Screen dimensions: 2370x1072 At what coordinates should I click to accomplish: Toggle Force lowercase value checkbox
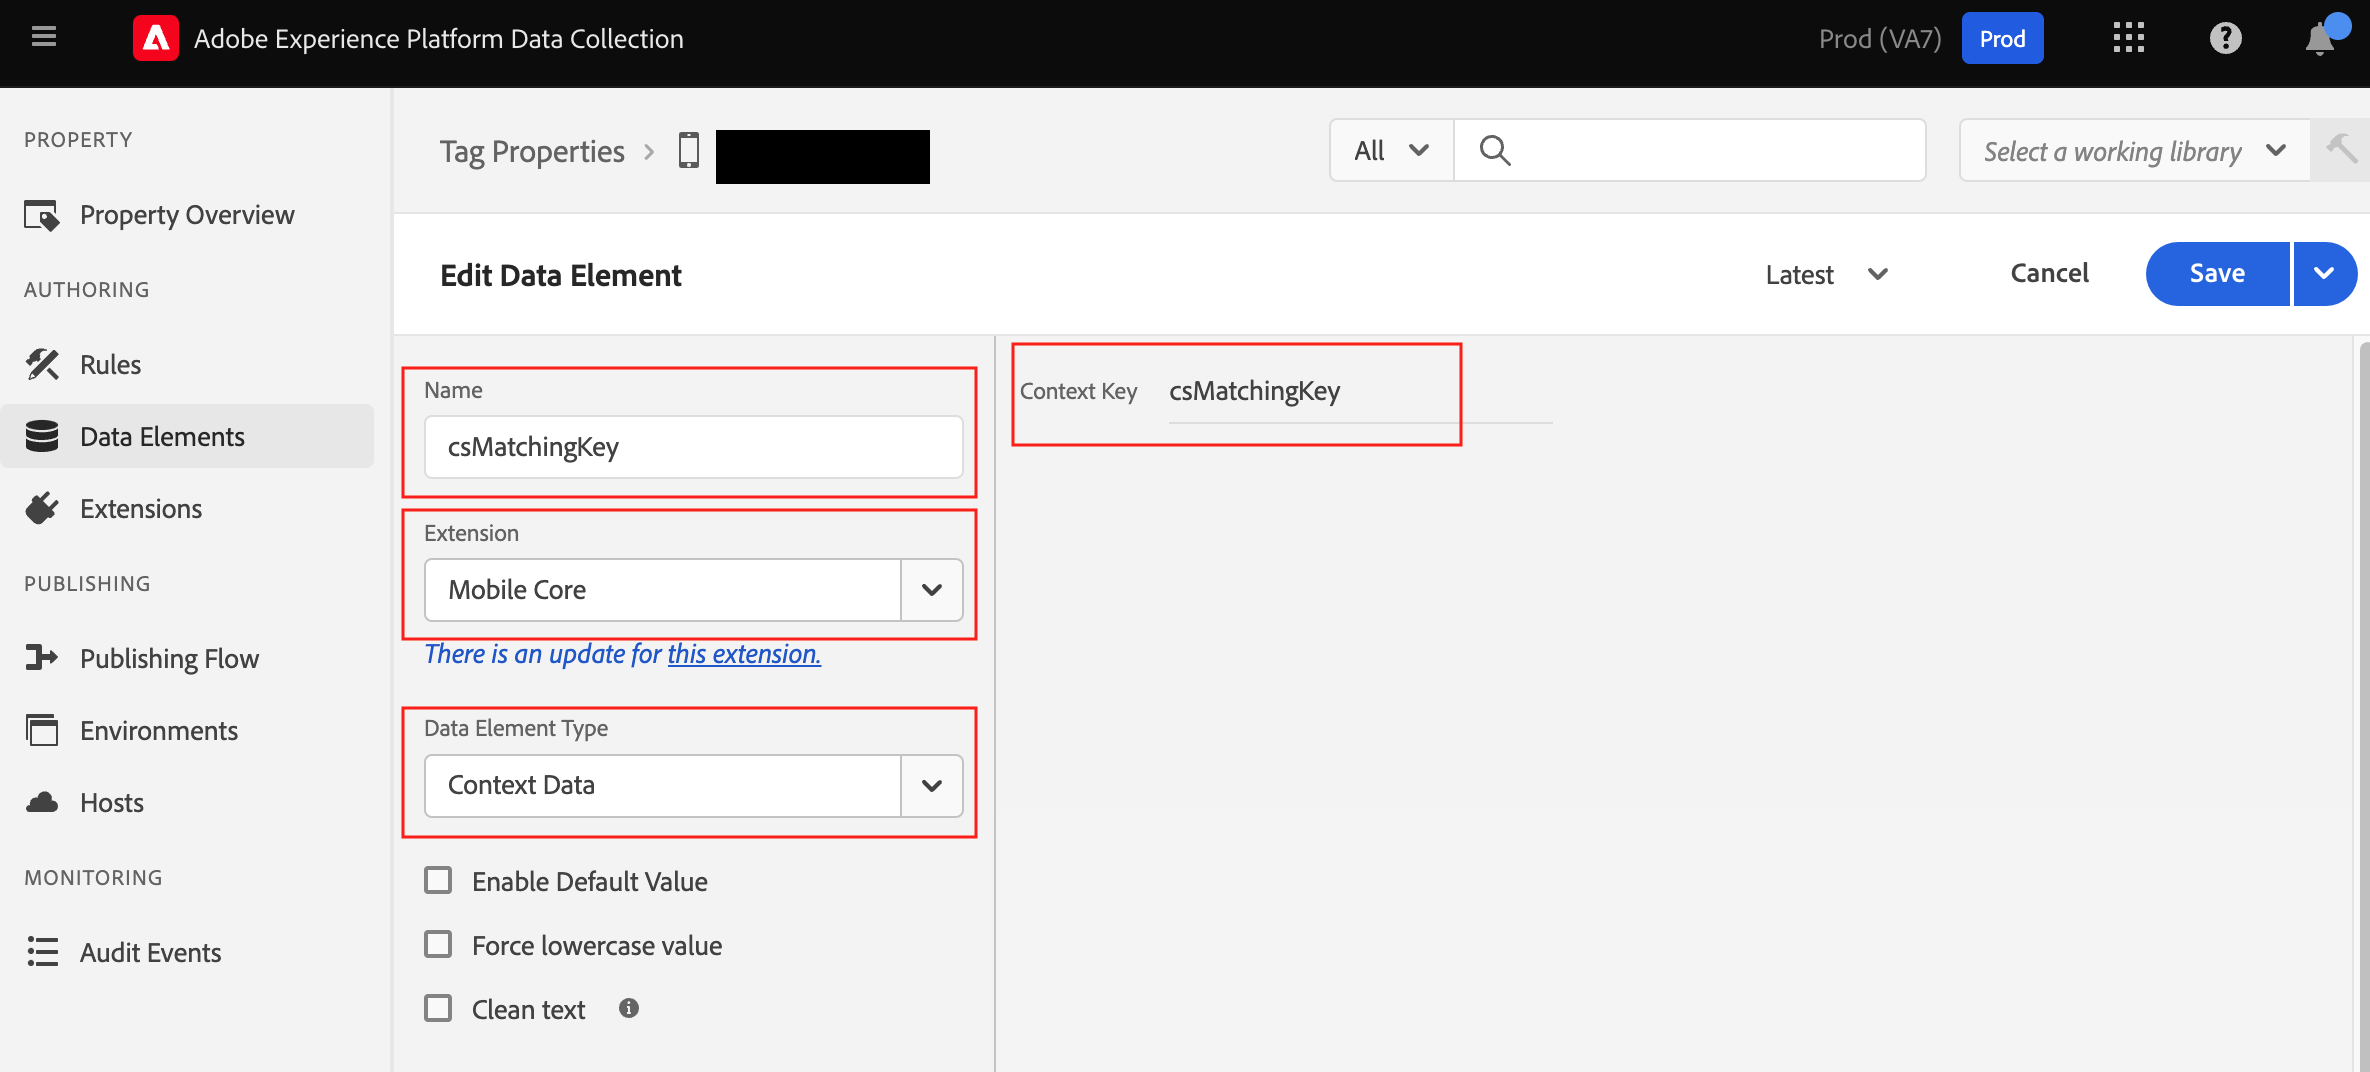[438, 945]
